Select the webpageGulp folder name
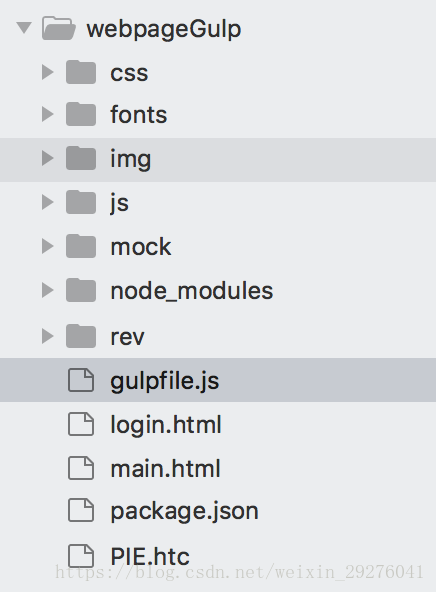The height and width of the screenshot is (592, 436). coord(164,30)
